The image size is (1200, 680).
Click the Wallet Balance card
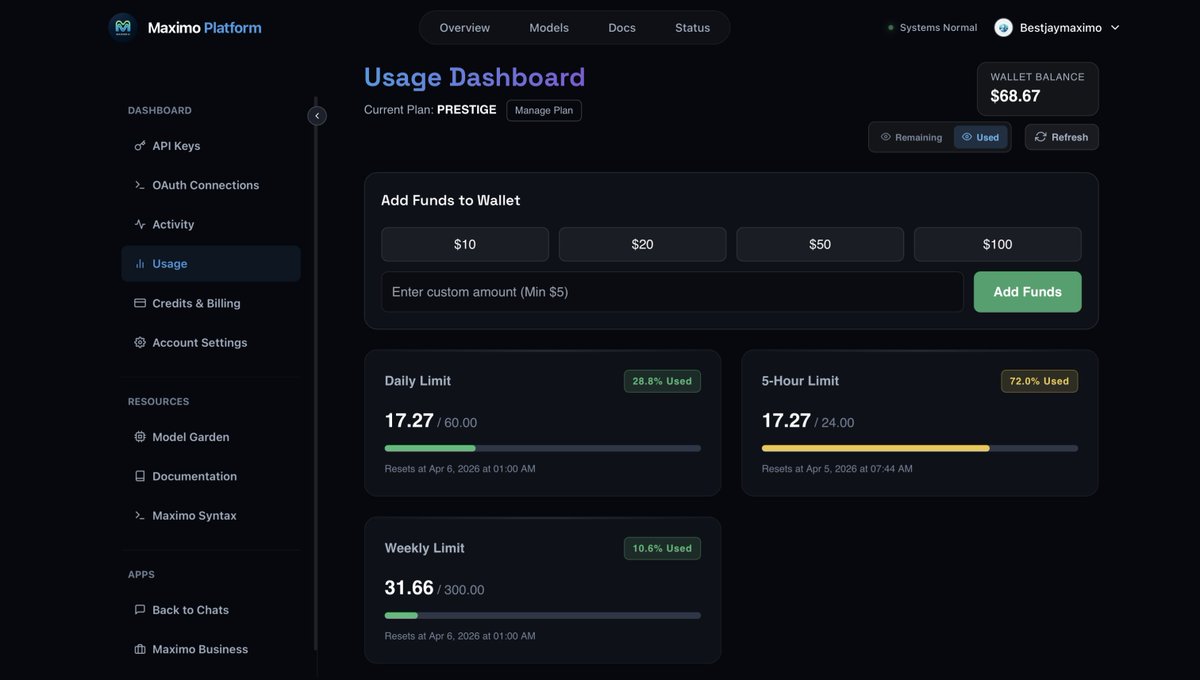[1037, 89]
